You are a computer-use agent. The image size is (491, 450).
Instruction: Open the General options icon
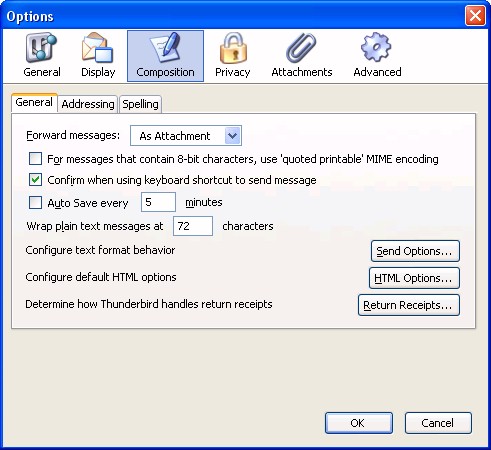coord(41,47)
